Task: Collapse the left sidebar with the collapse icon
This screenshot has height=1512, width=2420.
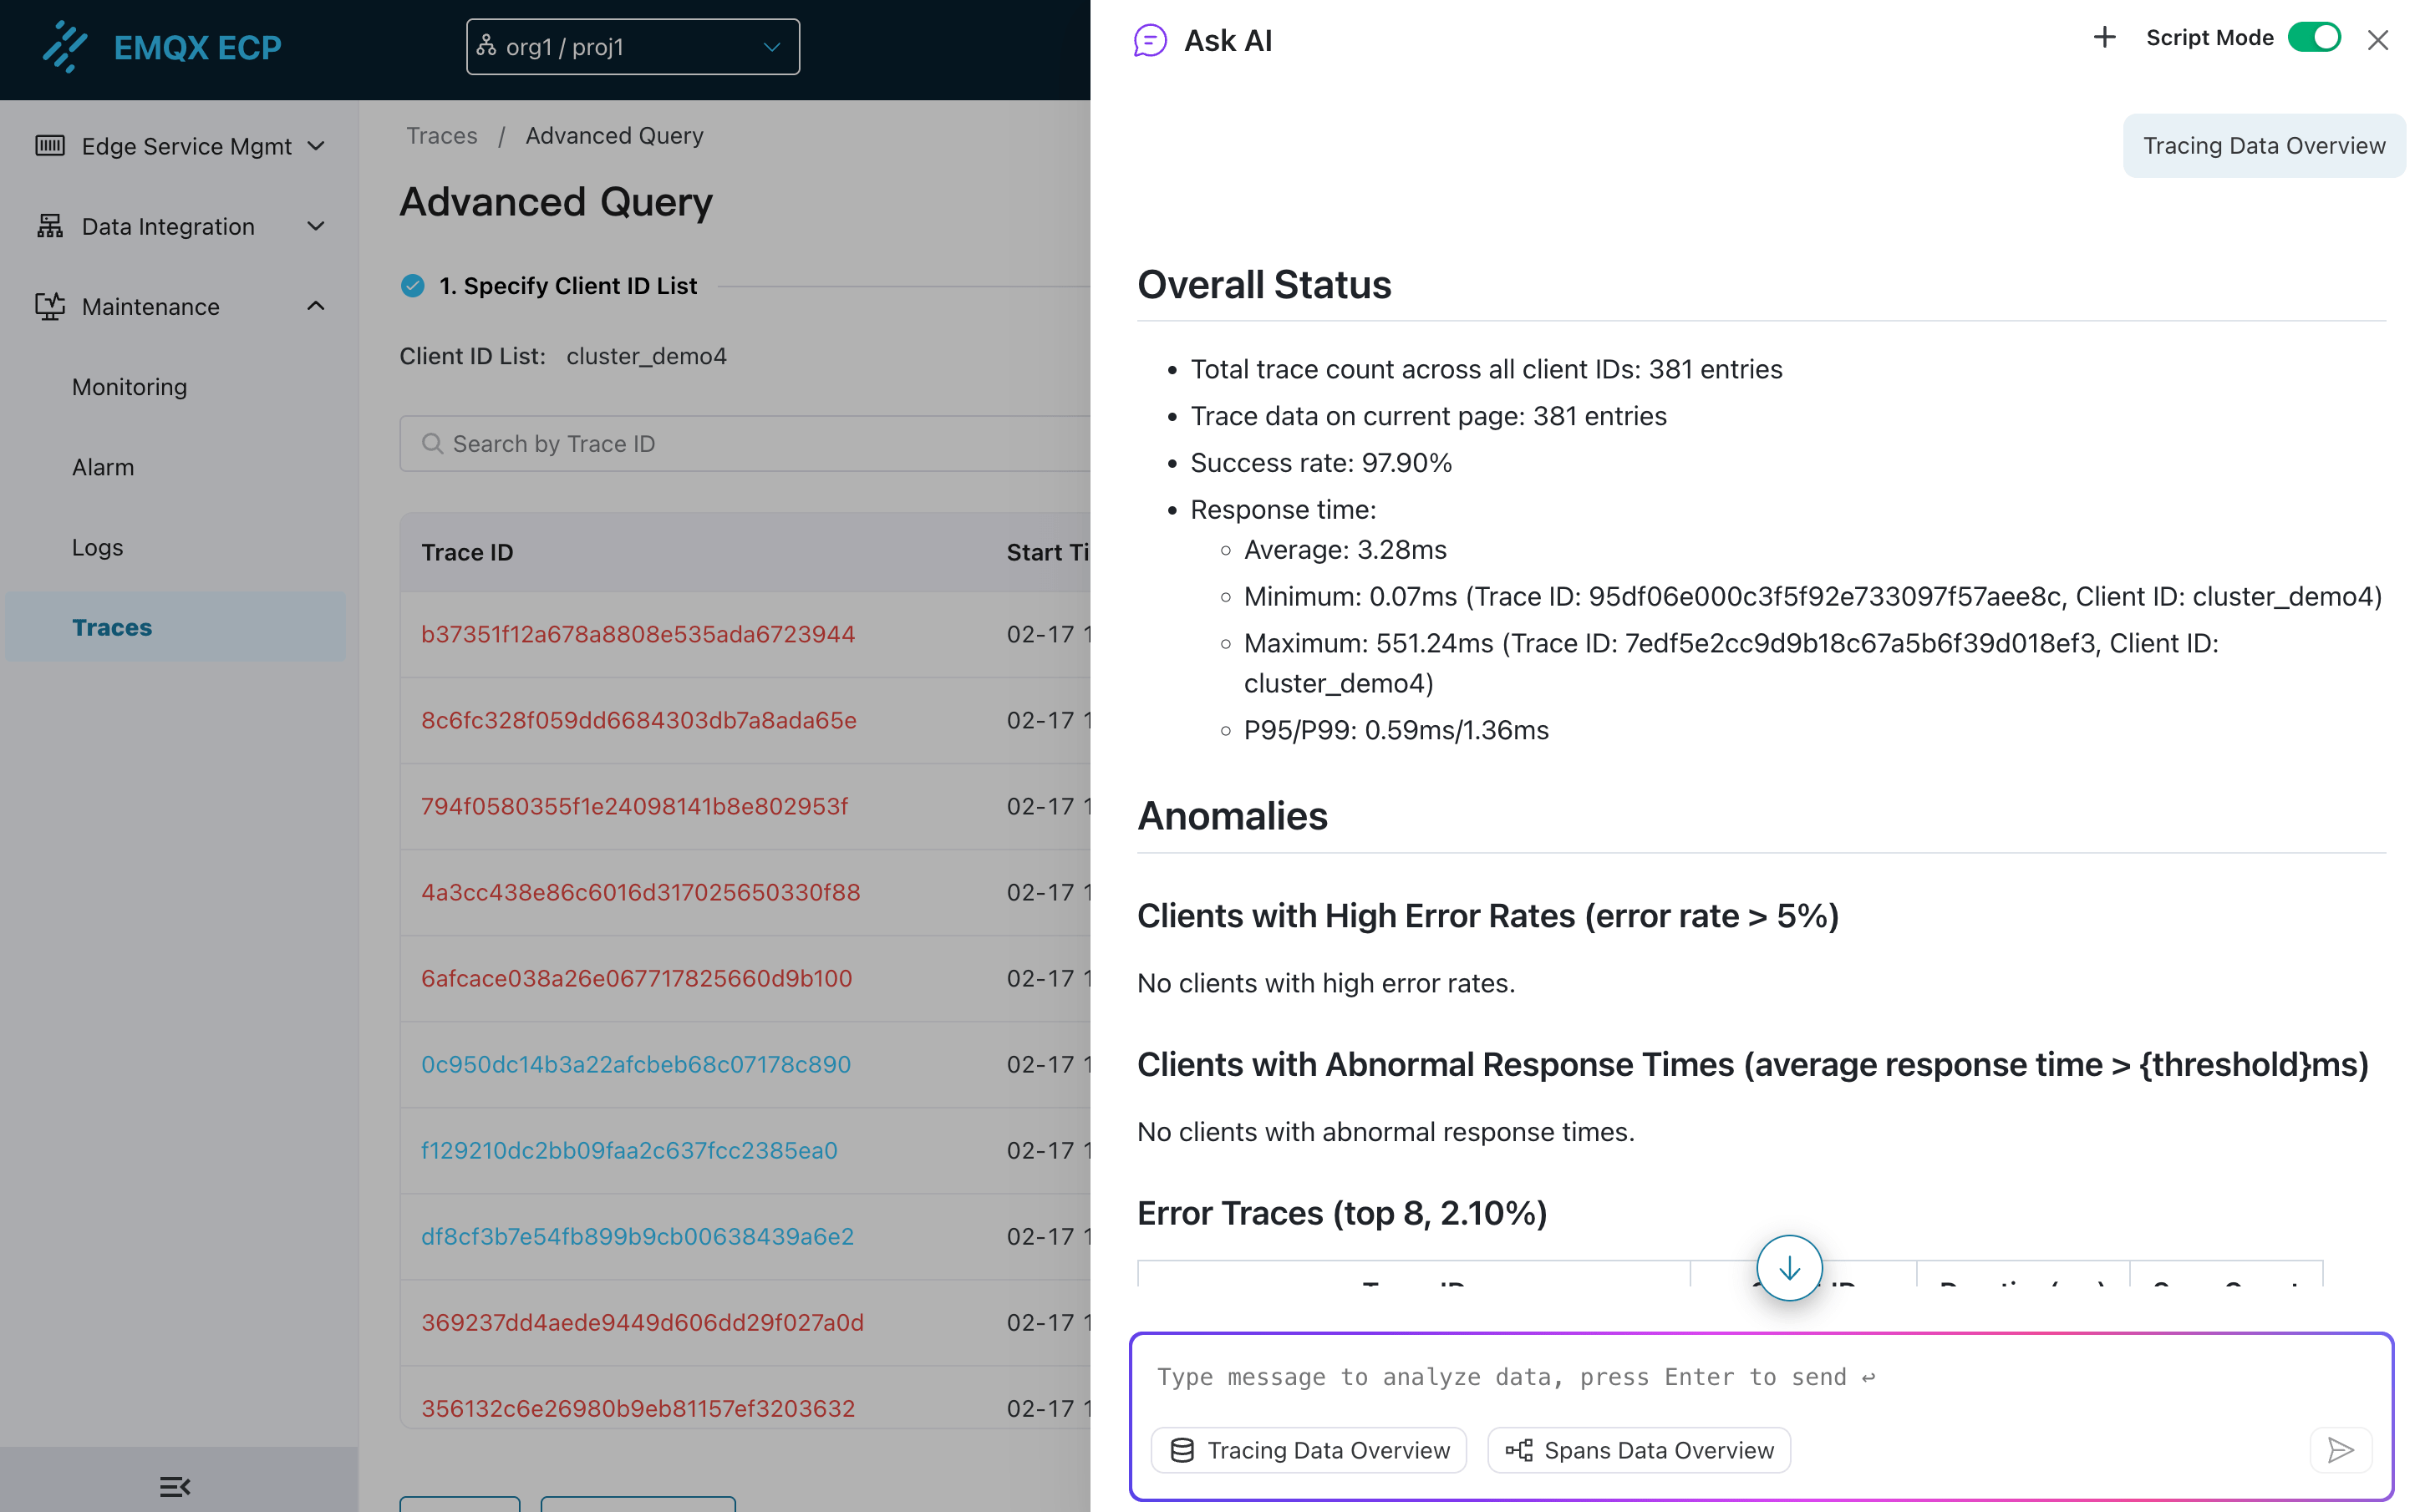Action: tap(175, 1486)
